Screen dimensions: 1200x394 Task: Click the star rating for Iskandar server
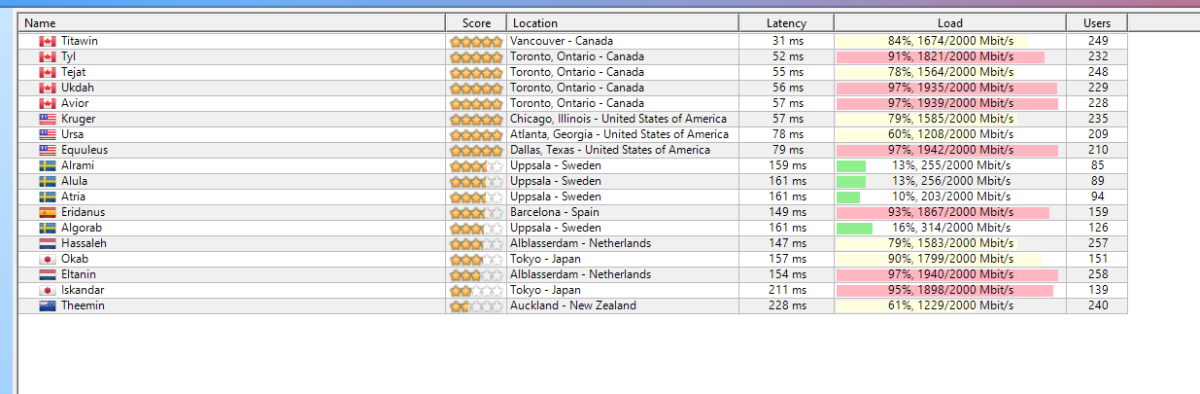pos(476,291)
